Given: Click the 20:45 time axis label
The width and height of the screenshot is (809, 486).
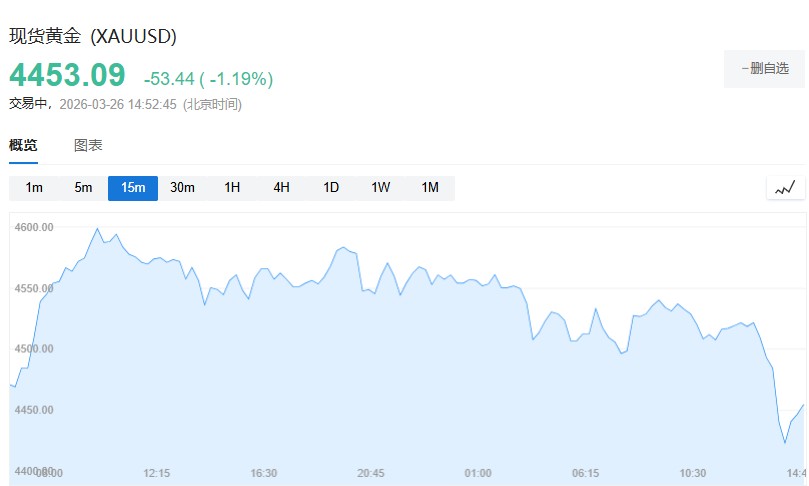Looking at the screenshot, I should (x=371, y=473).
